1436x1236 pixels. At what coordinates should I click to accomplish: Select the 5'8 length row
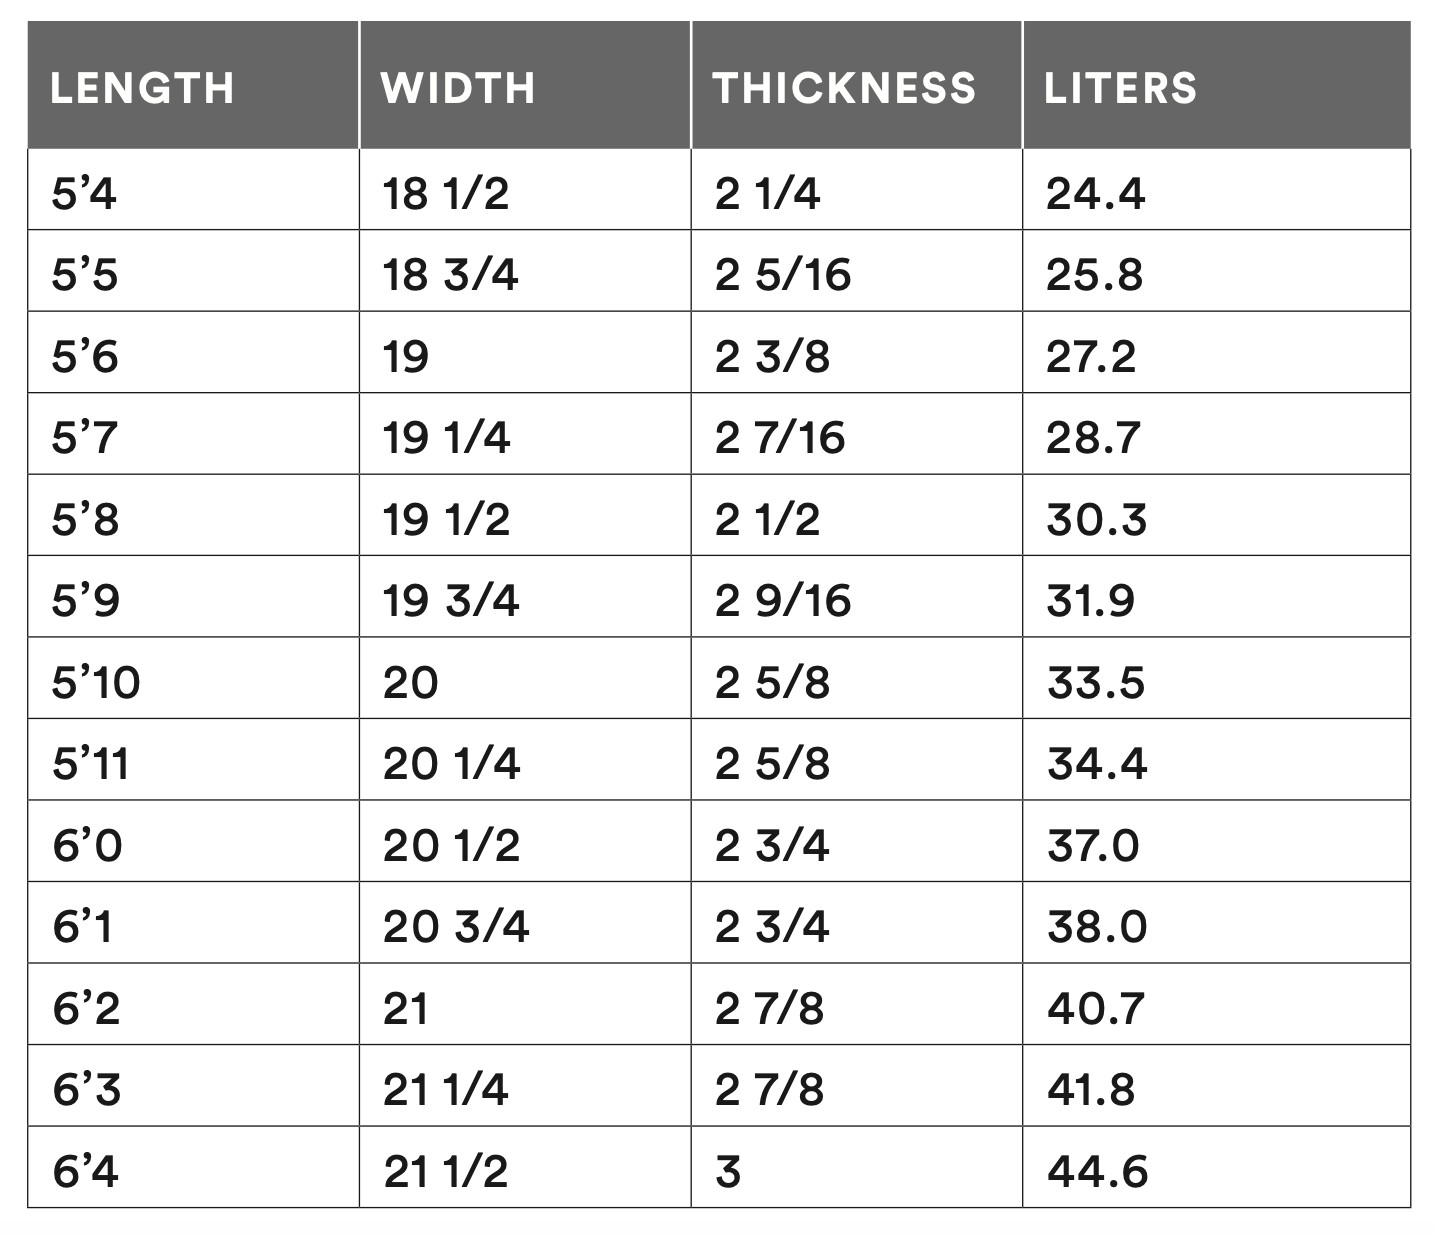click(x=718, y=516)
